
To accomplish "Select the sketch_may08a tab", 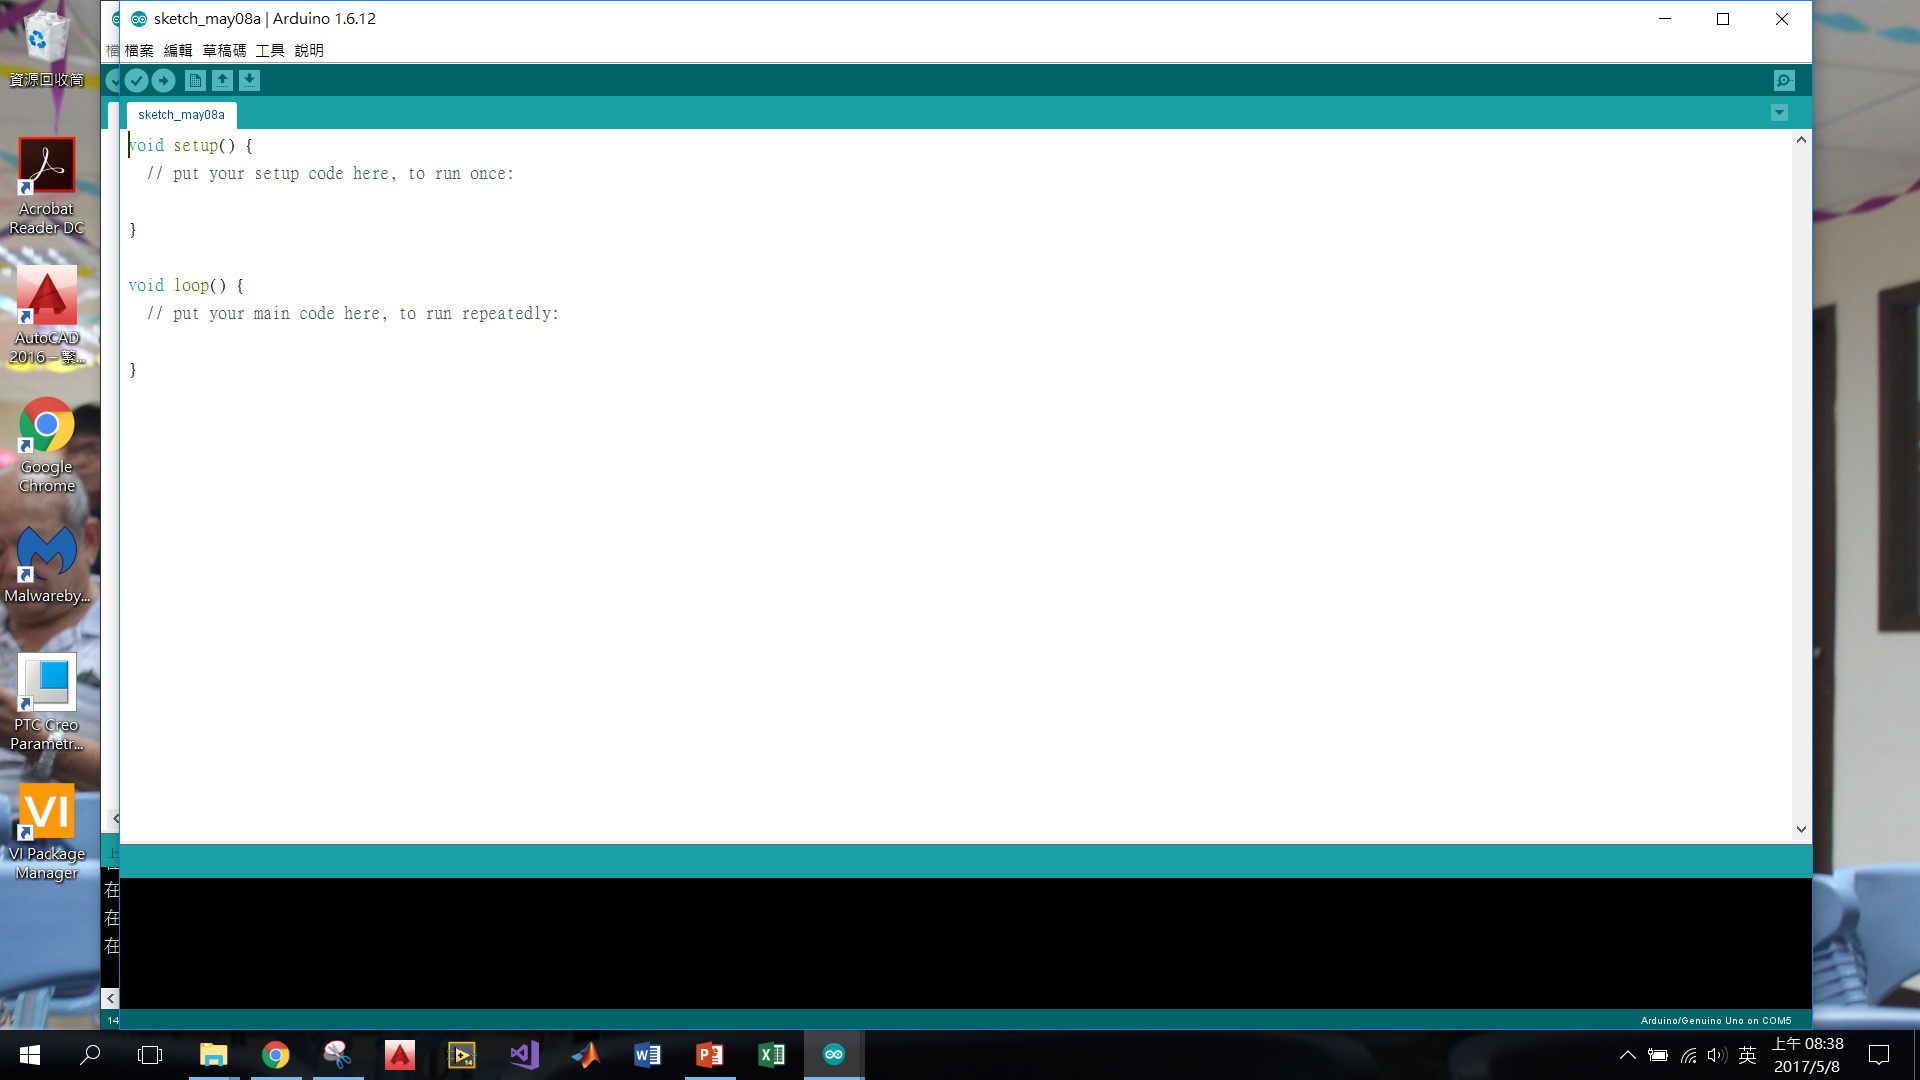I will tap(181, 115).
